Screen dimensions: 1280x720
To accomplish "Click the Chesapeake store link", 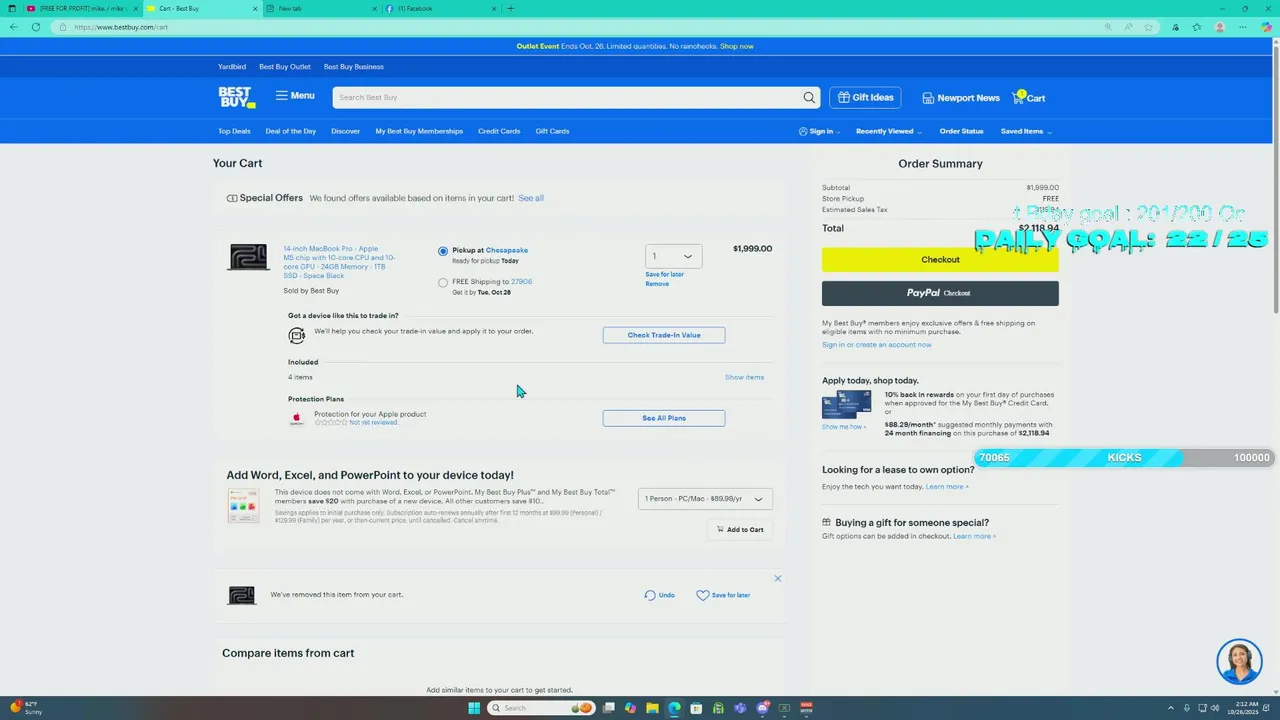I will [x=507, y=250].
